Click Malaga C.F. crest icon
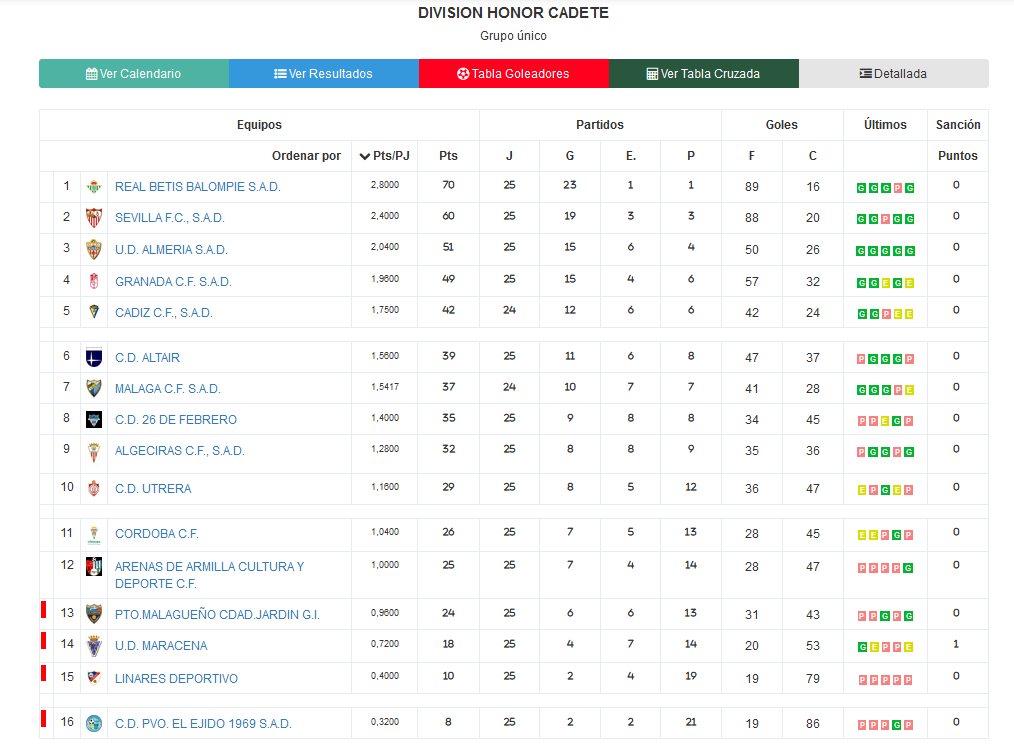 [94, 389]
